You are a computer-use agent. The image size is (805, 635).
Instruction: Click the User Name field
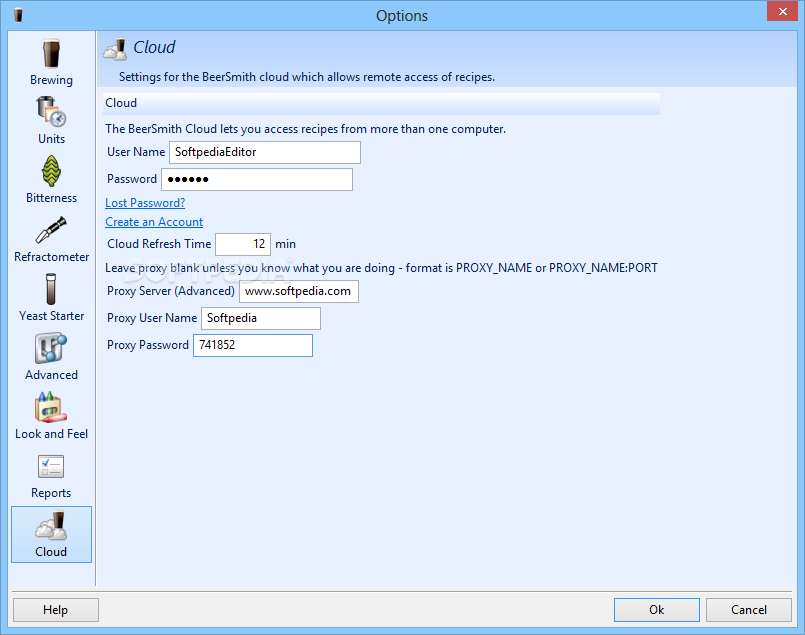(265, 152)
